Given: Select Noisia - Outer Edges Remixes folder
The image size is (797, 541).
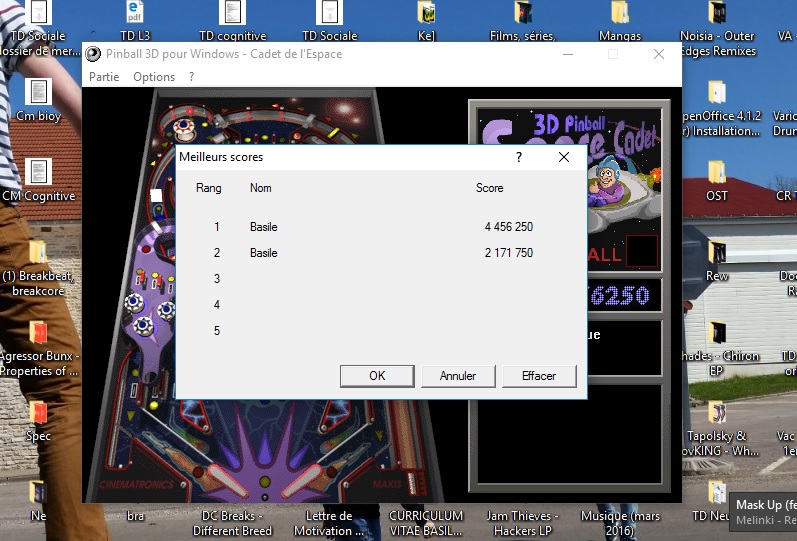Looking at the screenshot, I should pyautogui.click(x=717, y=13).
